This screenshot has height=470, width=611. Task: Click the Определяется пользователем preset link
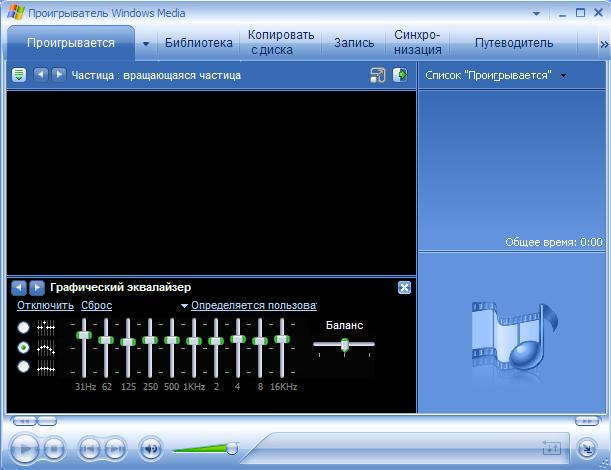254,305
